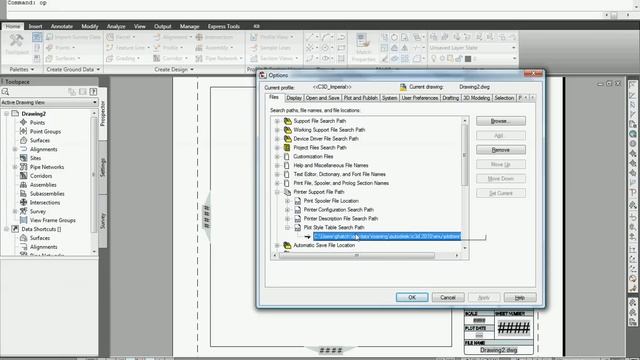Collapse Printer Support File Path node

[277, 192]
